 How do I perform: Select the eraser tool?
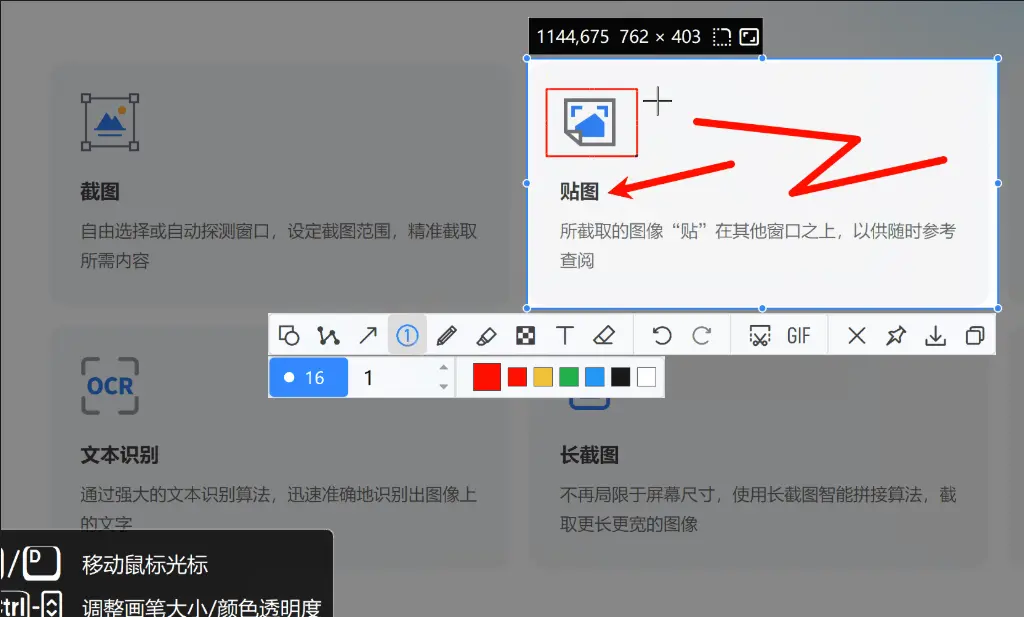[603, 335]
